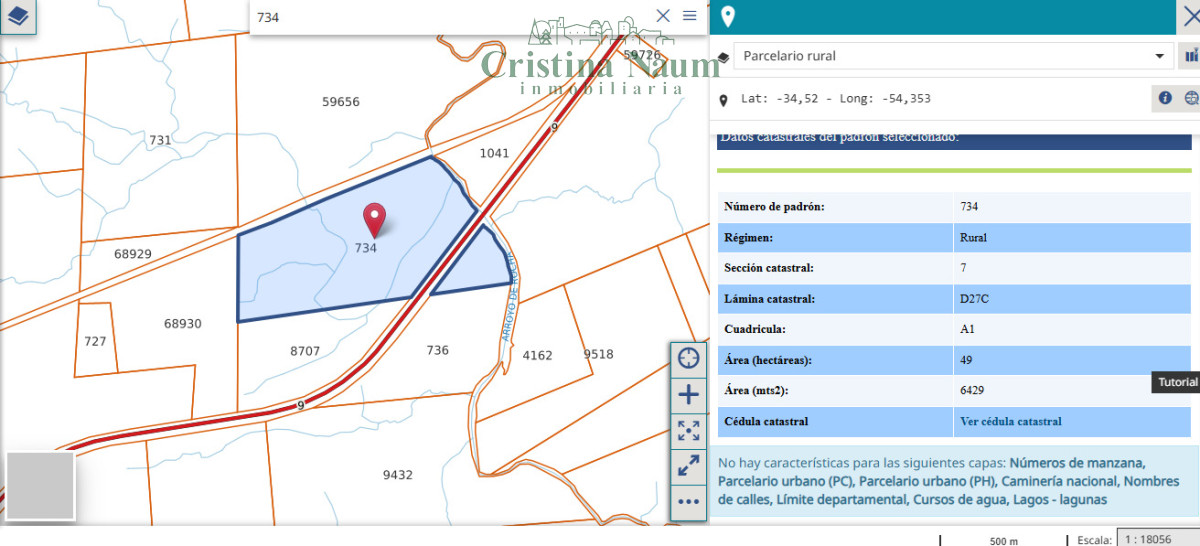Click the 734 label inside highlighted parcel
Image resolution: width=1200 pixels, height=546 pixels.
(x=366, y=248)
